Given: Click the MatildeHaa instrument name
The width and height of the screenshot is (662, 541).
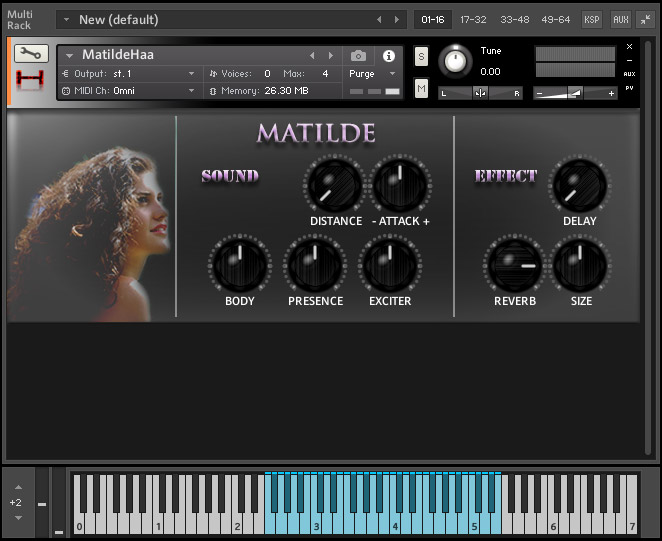Looking at the screenshot, I should coord(118,56).
